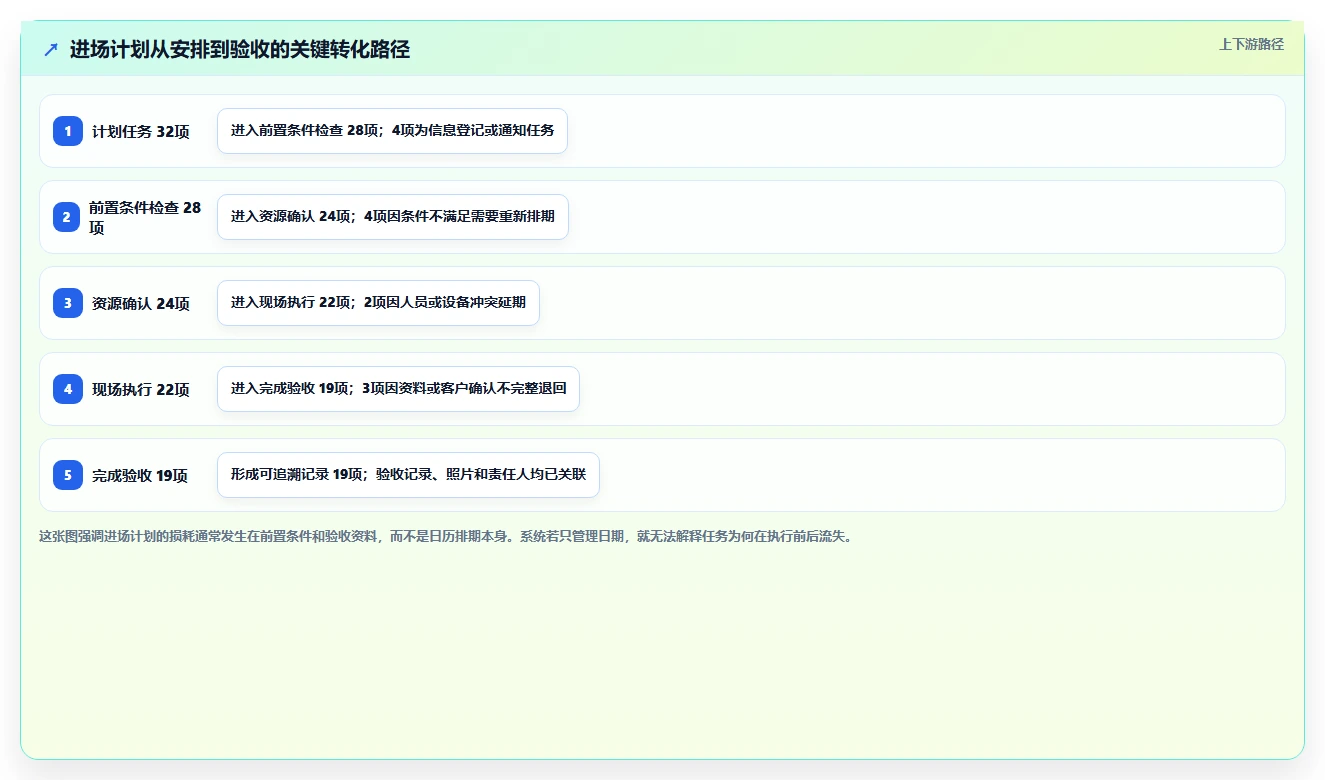1325x780 pixels.
Task: Click the 进入完成验收 19项 description box
Action: tap(398, 389)
